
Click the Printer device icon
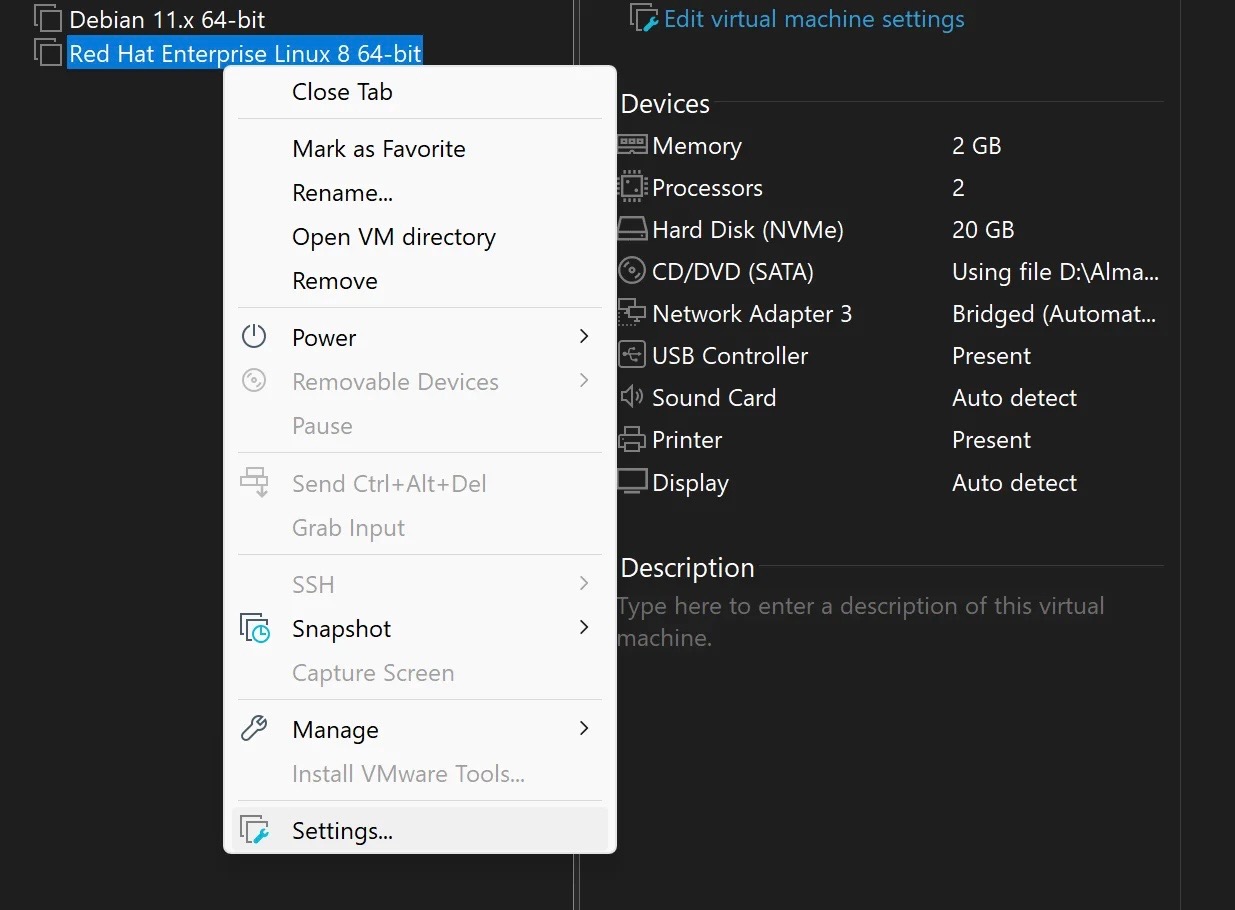point(632,440)
